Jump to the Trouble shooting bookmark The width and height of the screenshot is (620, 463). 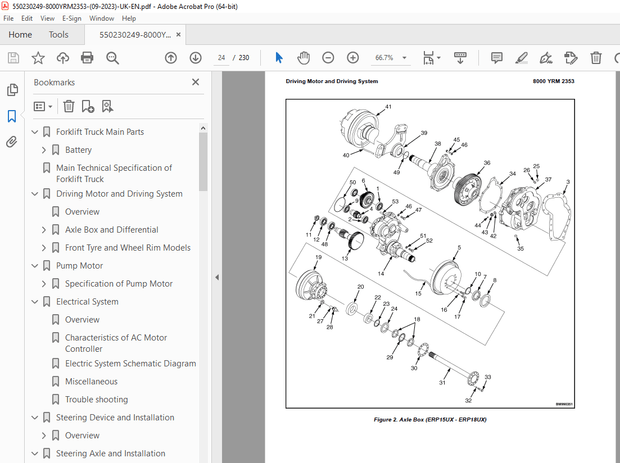pos(96,399)
